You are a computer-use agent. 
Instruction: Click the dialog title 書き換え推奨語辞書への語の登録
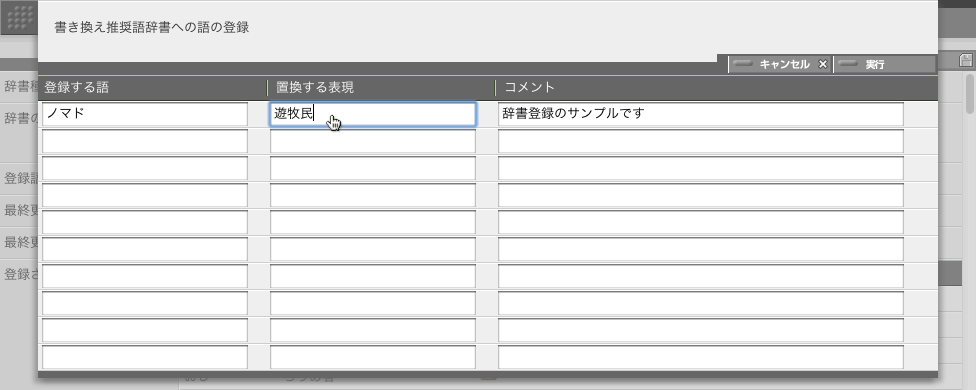(152, 28)
